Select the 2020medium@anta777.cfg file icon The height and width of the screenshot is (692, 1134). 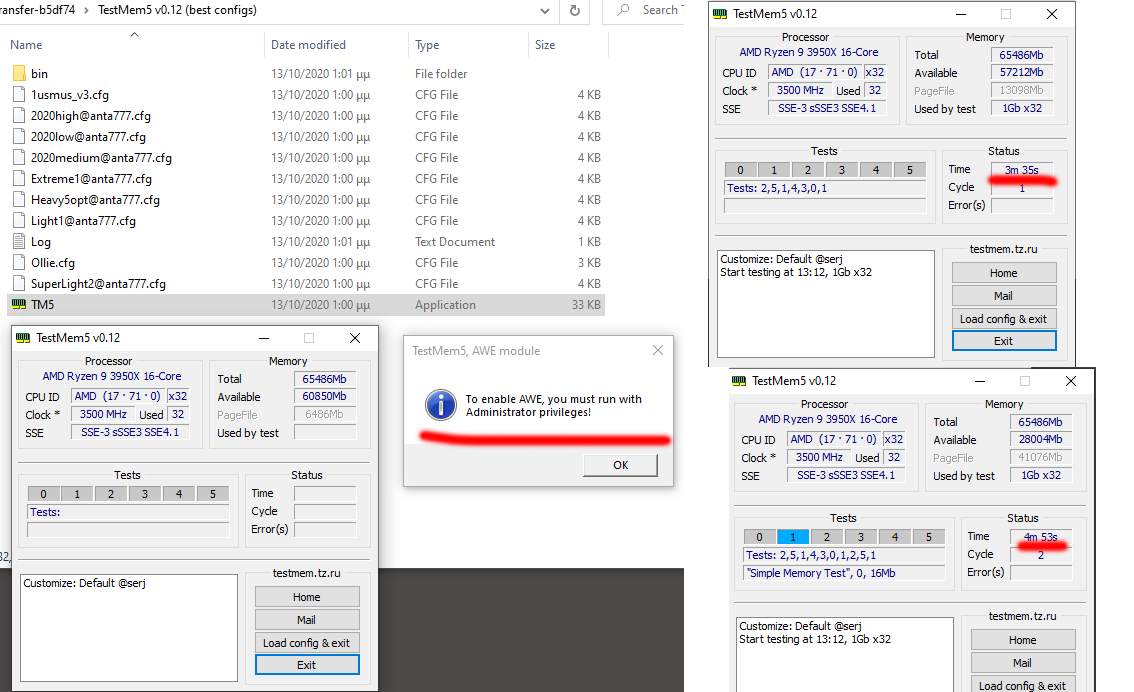pos(19,157)
